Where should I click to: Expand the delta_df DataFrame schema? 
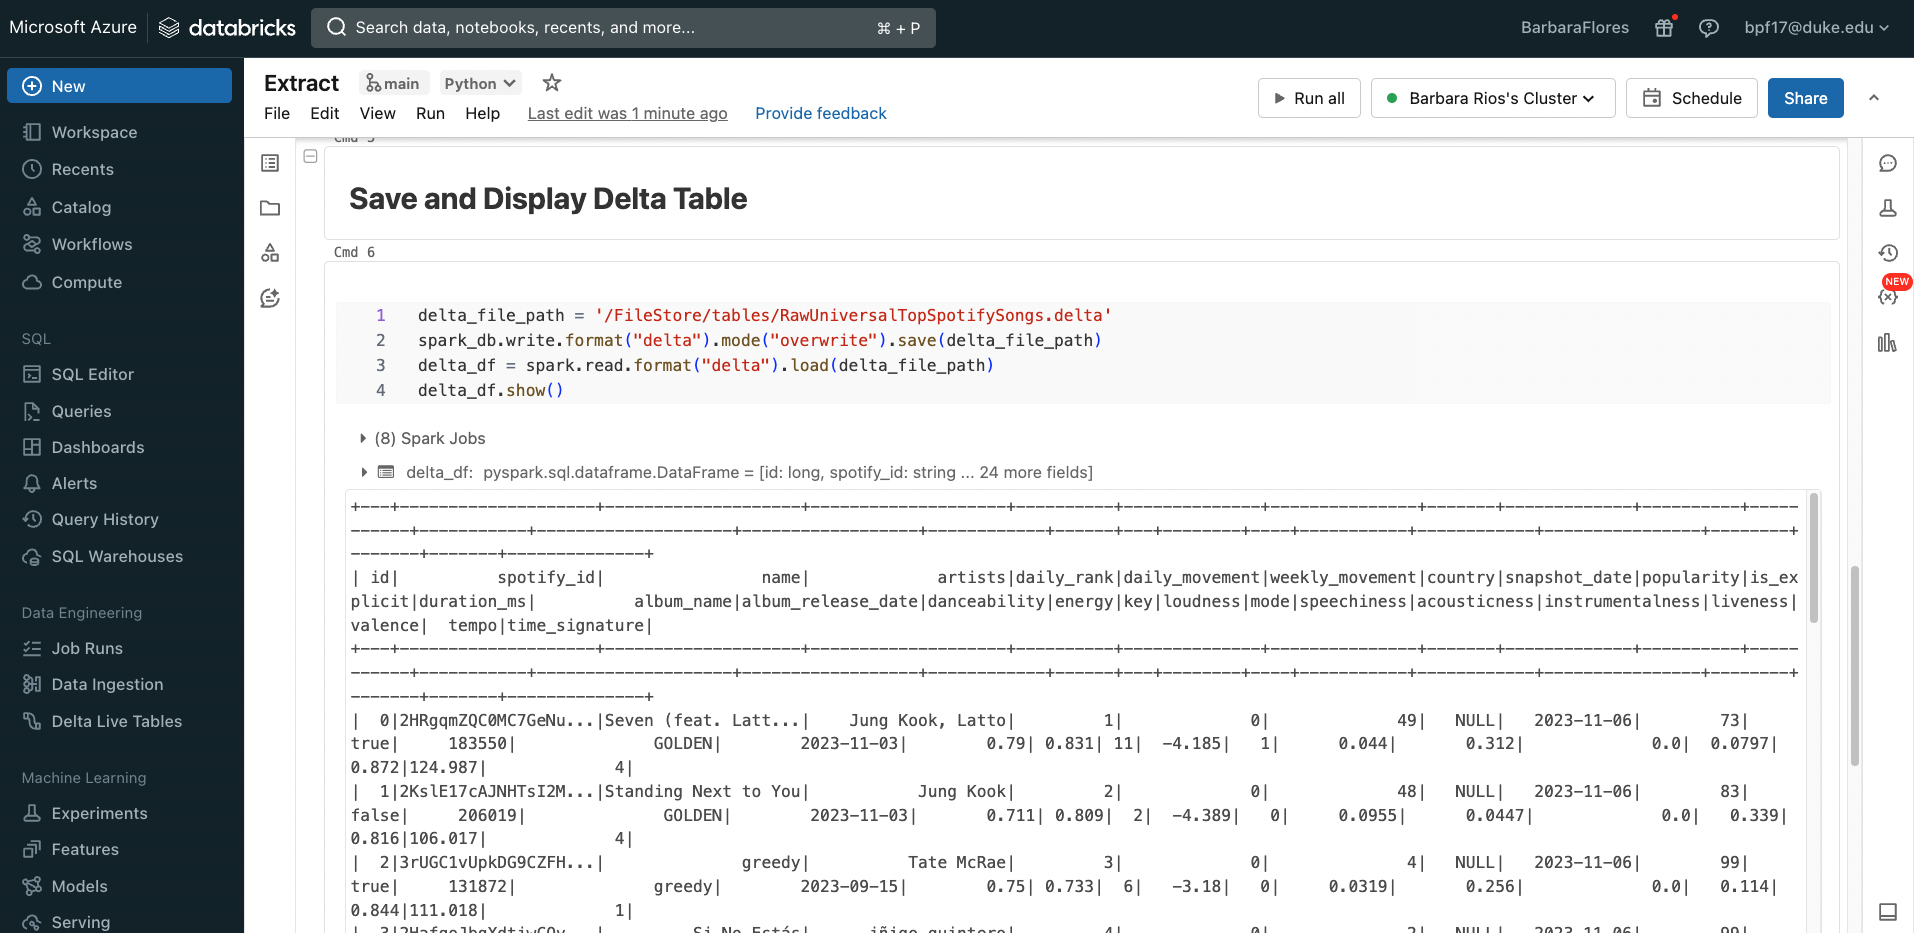pyautogui.click(x=364, y=472)
